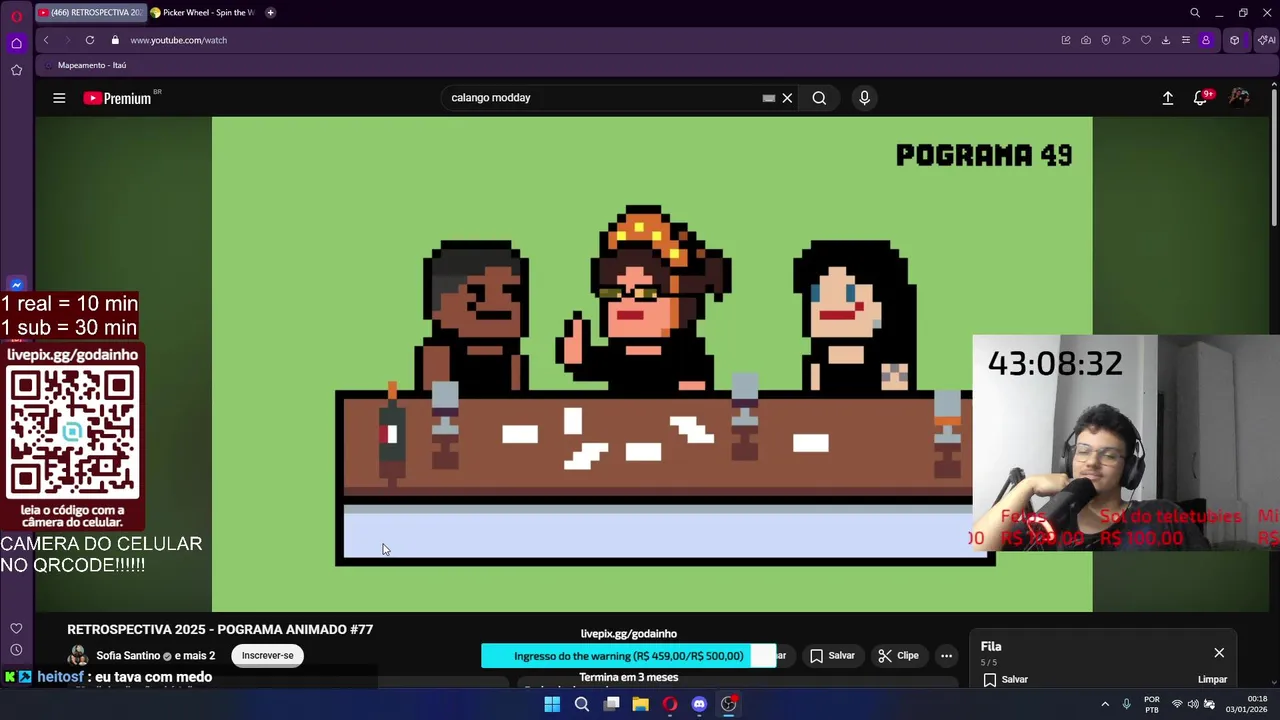The width and height of the screenshot is (1280, 720).
Task: Open the Opera sidebar heart icon
Action: click(16, 628)
